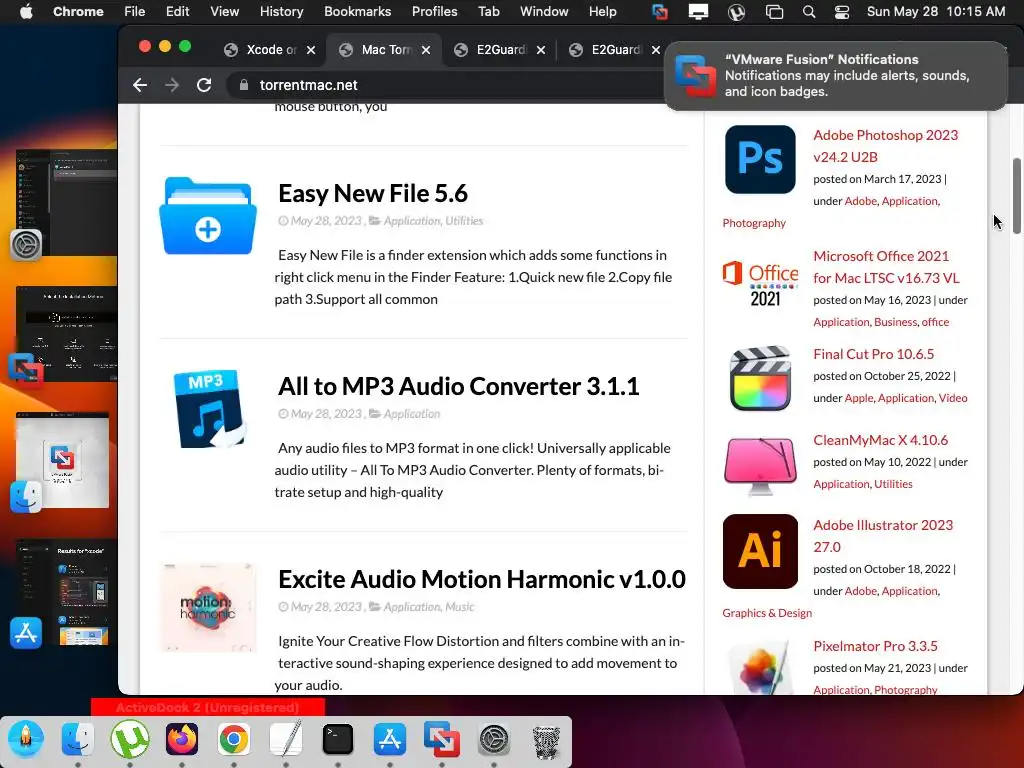Click the VMware Fusion Notifications banner
The image size is (1024, 768).
[x=835, y=76]
